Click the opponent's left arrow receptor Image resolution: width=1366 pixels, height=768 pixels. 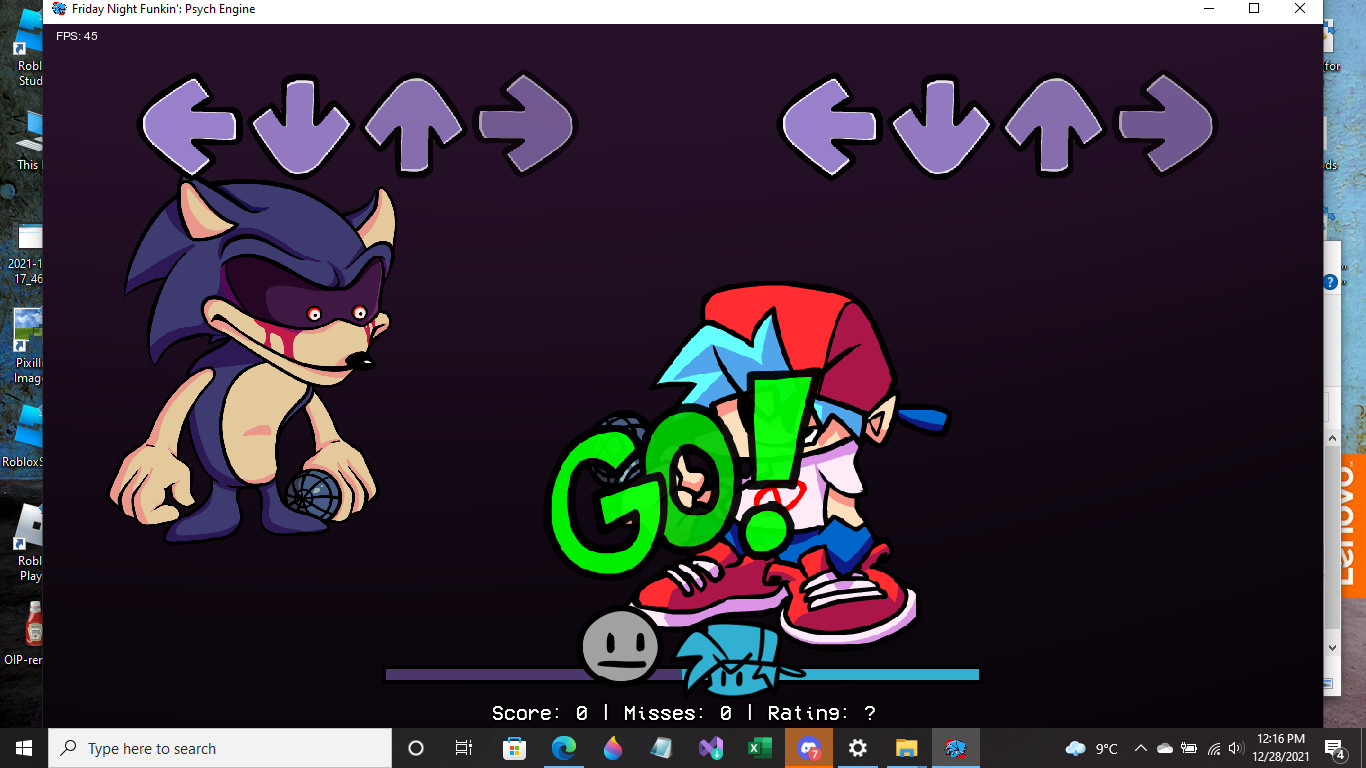(x=190, y=126)
